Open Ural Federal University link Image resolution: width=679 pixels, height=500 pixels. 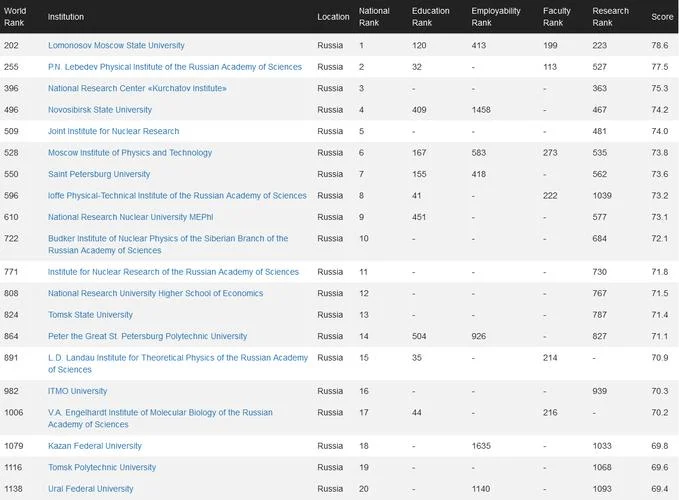[91, 489]
